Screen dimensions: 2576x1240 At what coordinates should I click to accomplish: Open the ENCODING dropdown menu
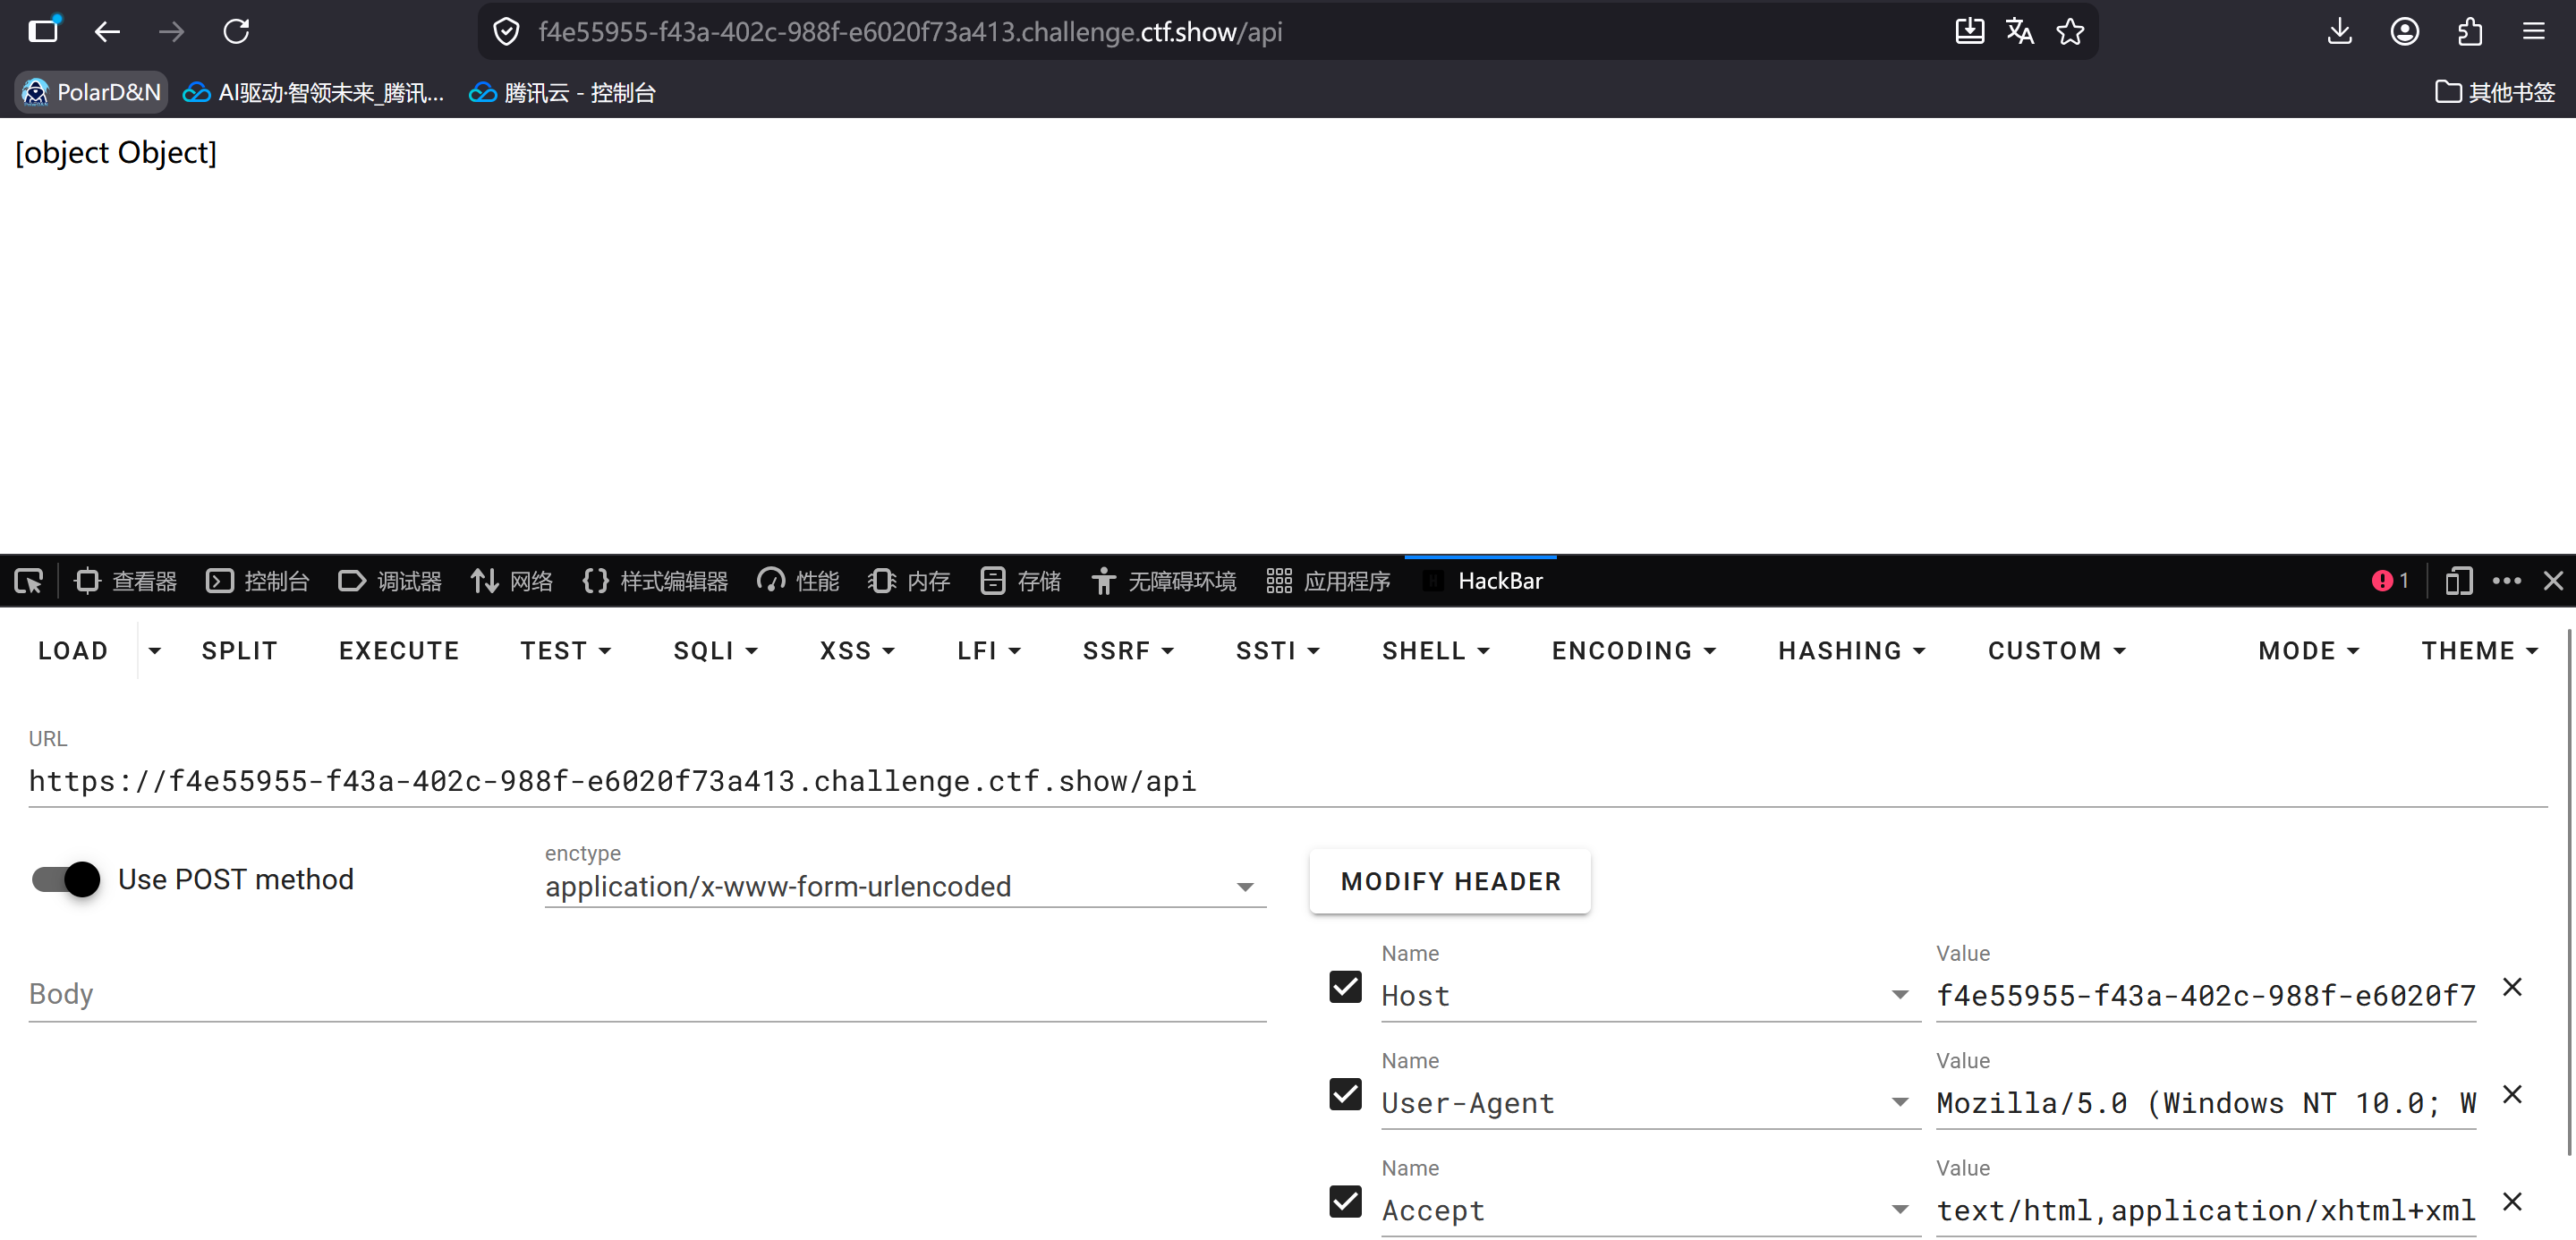tap(1634, 651)
